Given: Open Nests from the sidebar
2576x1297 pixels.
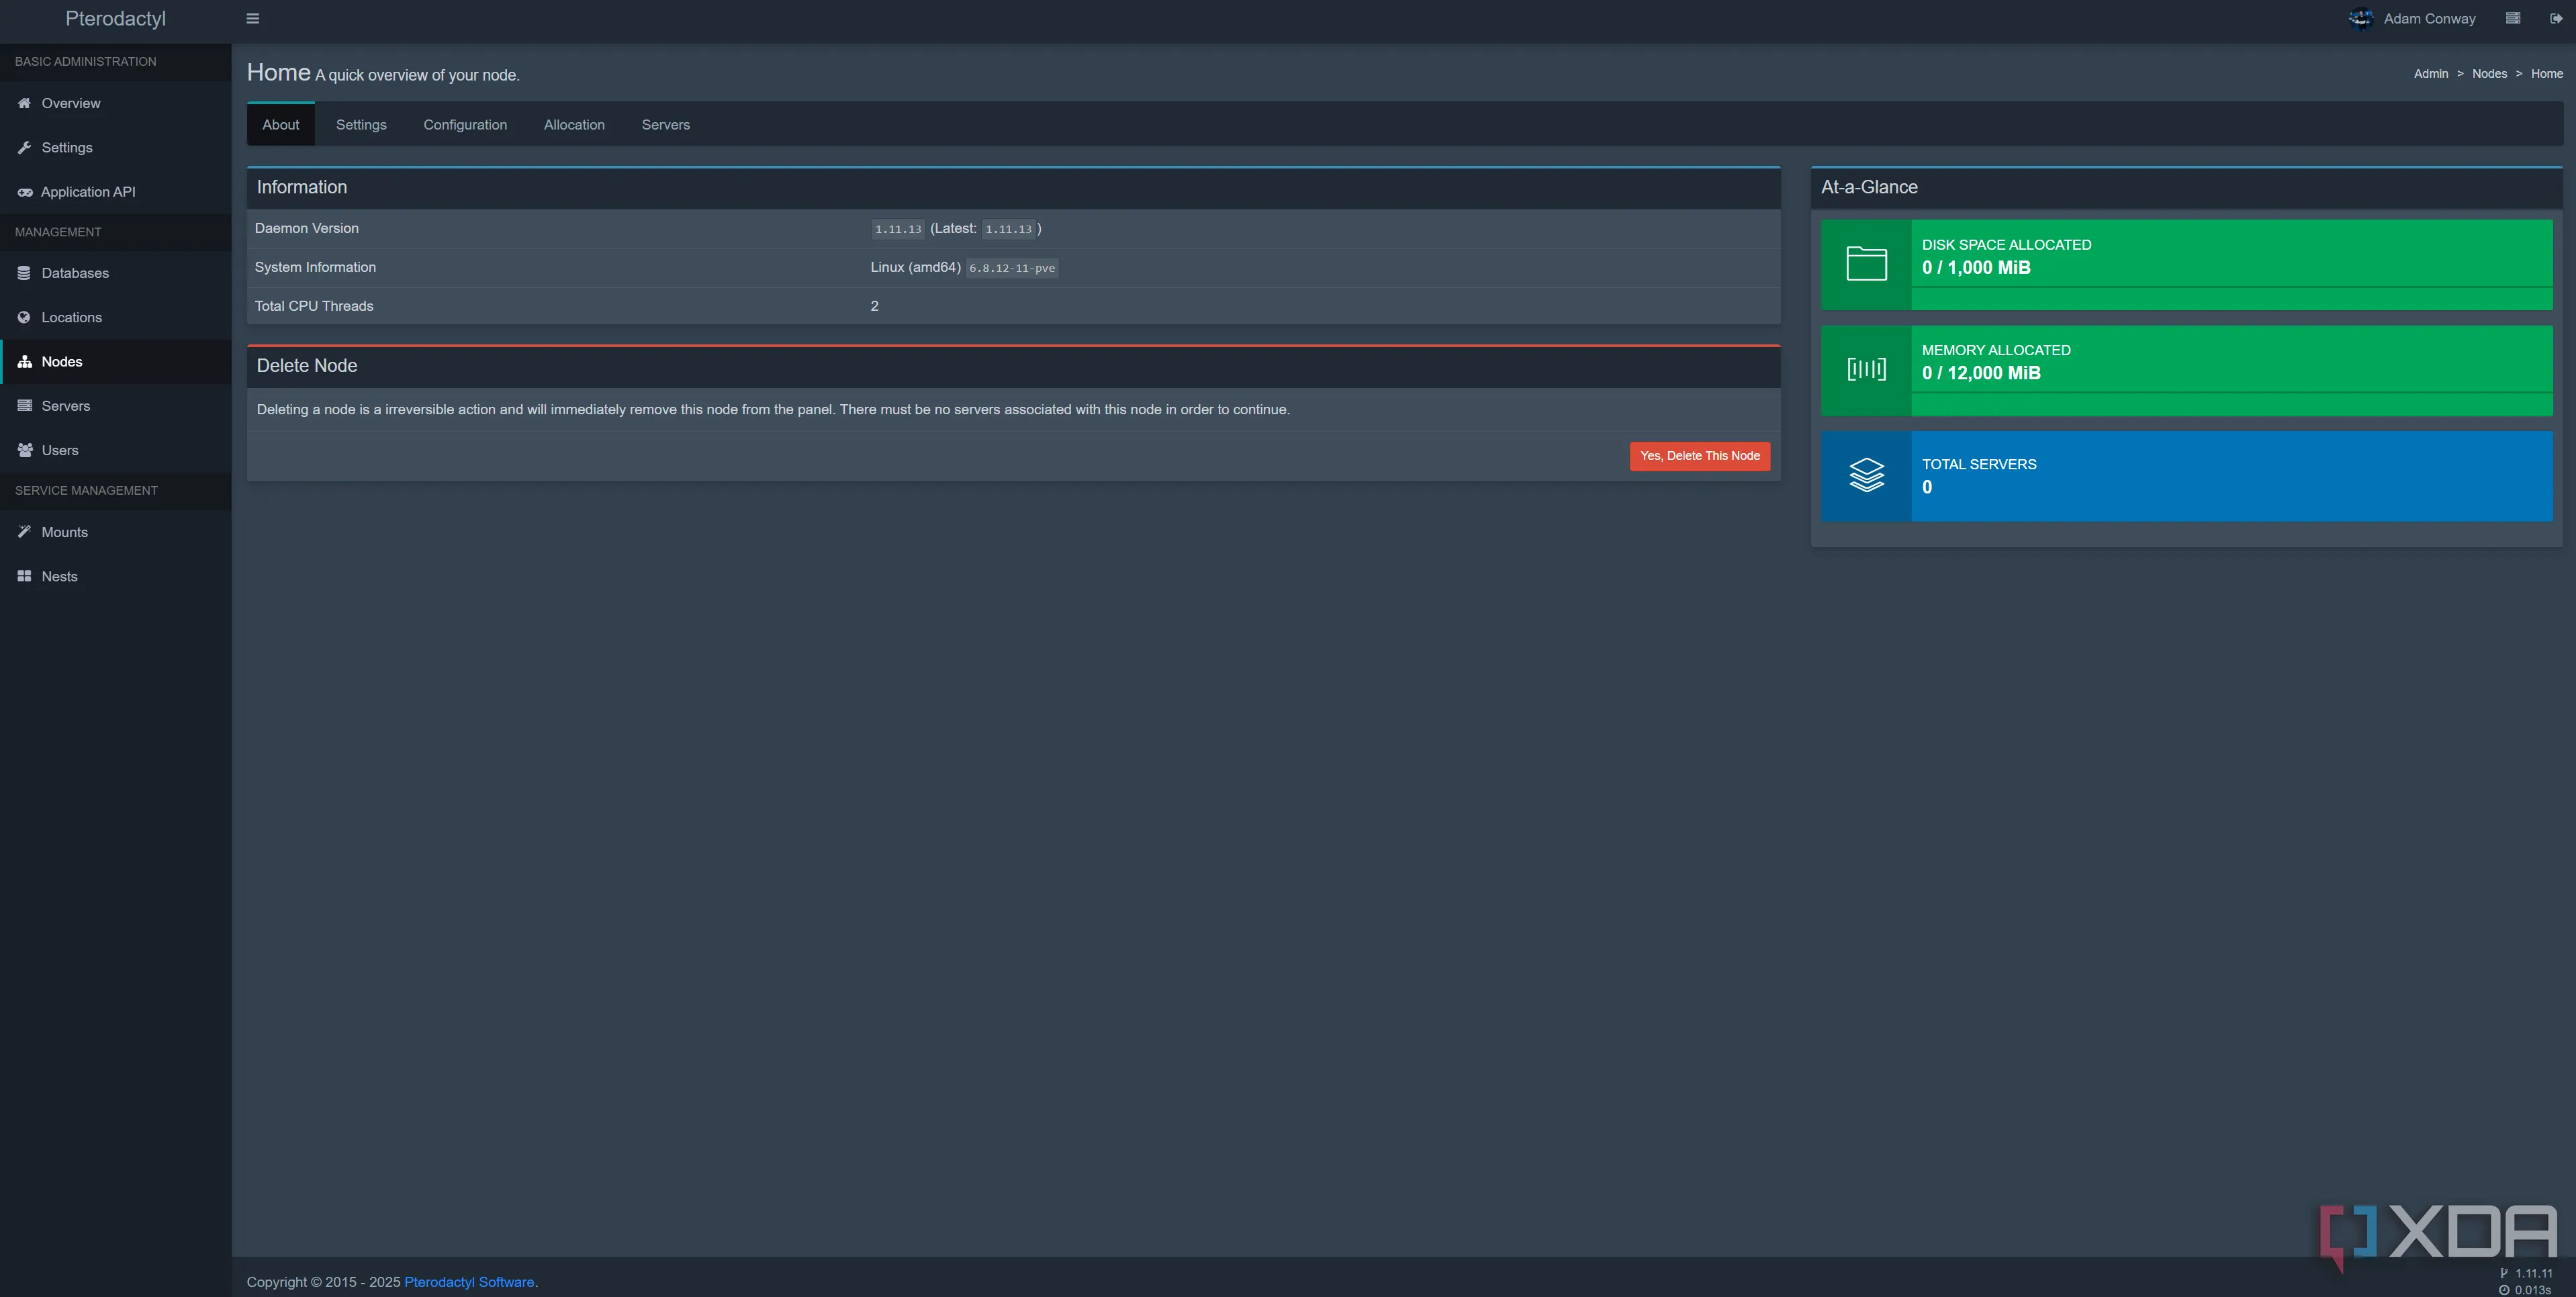Looking at the screenshot, I should (x=59, y=576).
